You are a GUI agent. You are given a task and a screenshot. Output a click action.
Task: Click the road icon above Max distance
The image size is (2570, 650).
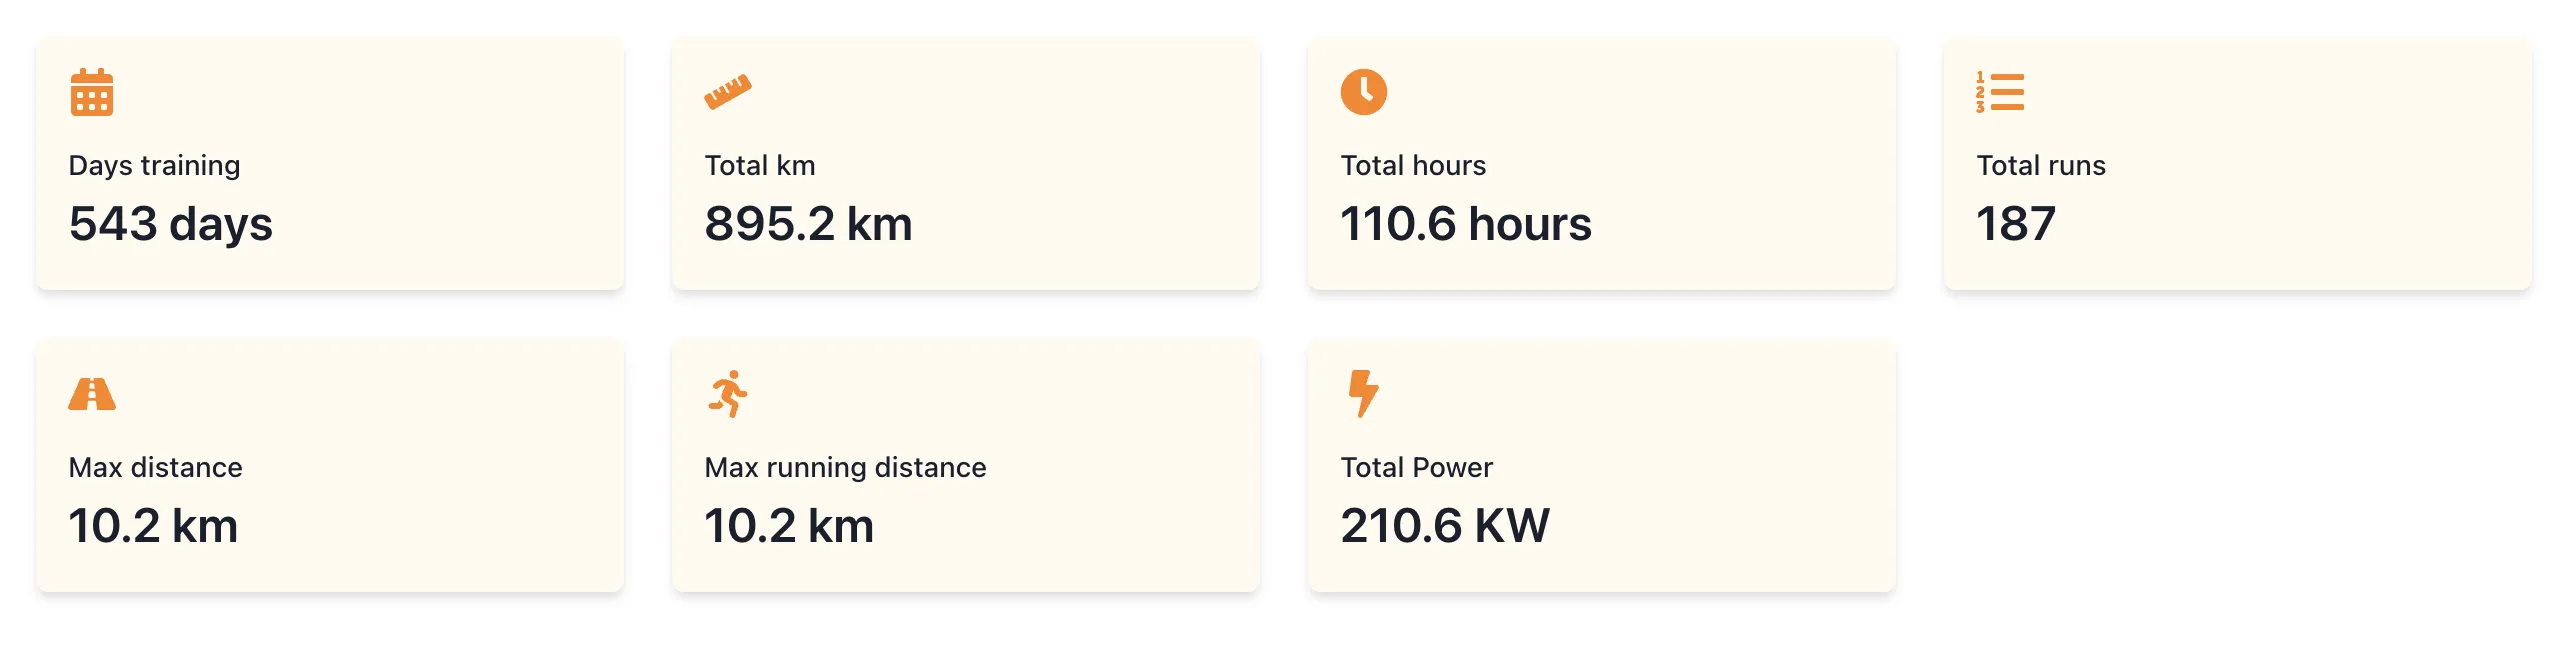tap(91, 394)
